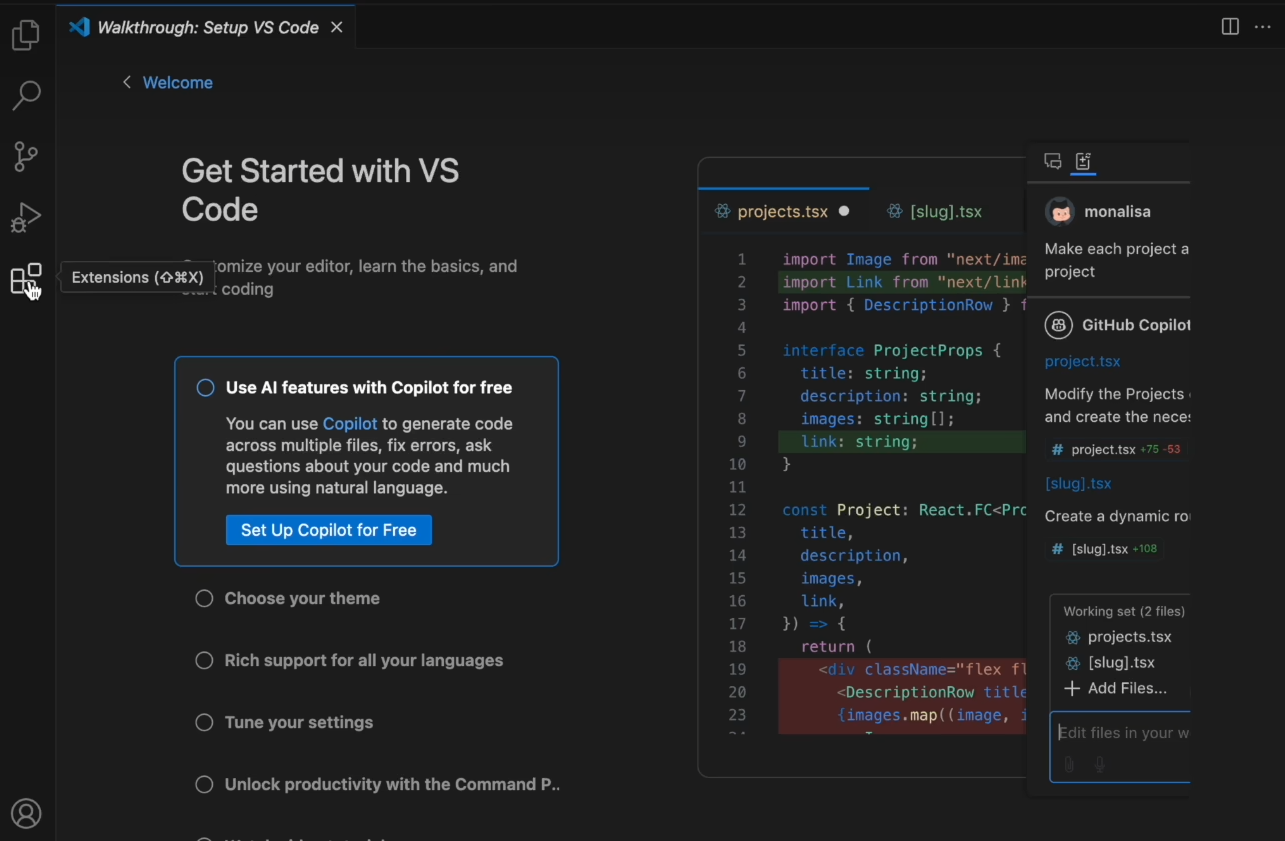
Task: Click the monalisa avatar in preview
Action: click(1059, 212)
